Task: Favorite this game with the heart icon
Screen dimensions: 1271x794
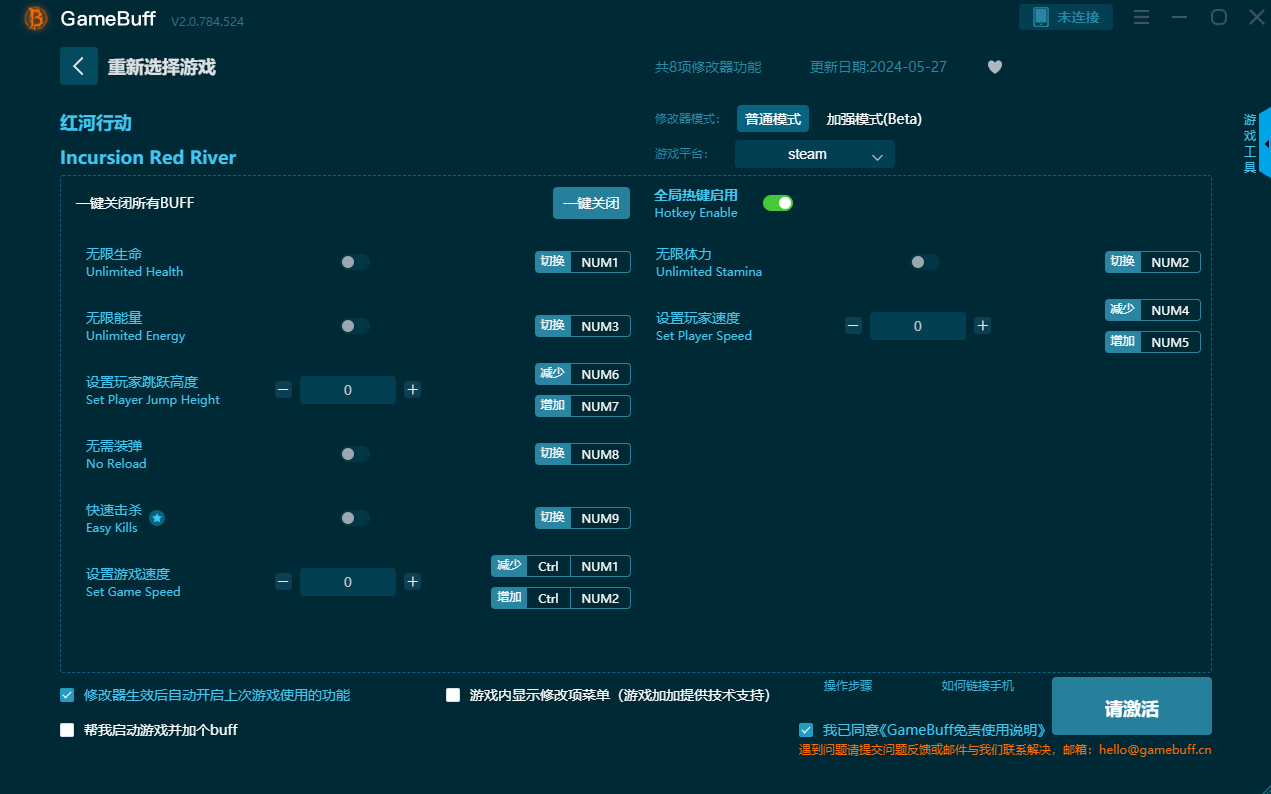Action: coord(995,67)
